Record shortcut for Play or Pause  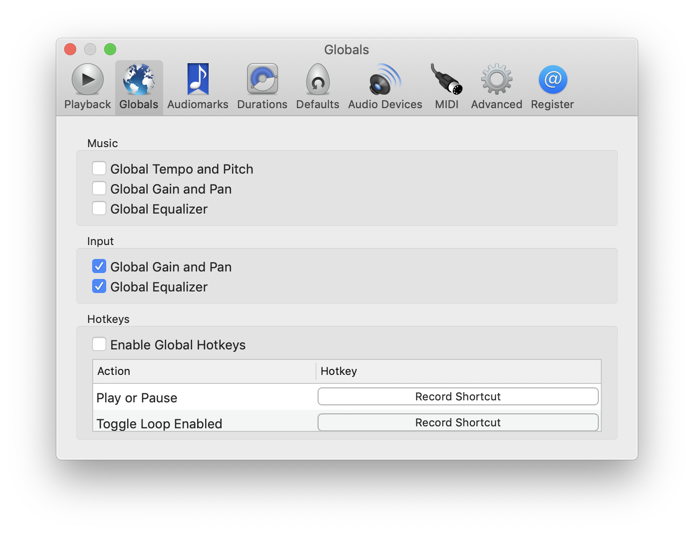pyautogui.click(x=458, y=397)
